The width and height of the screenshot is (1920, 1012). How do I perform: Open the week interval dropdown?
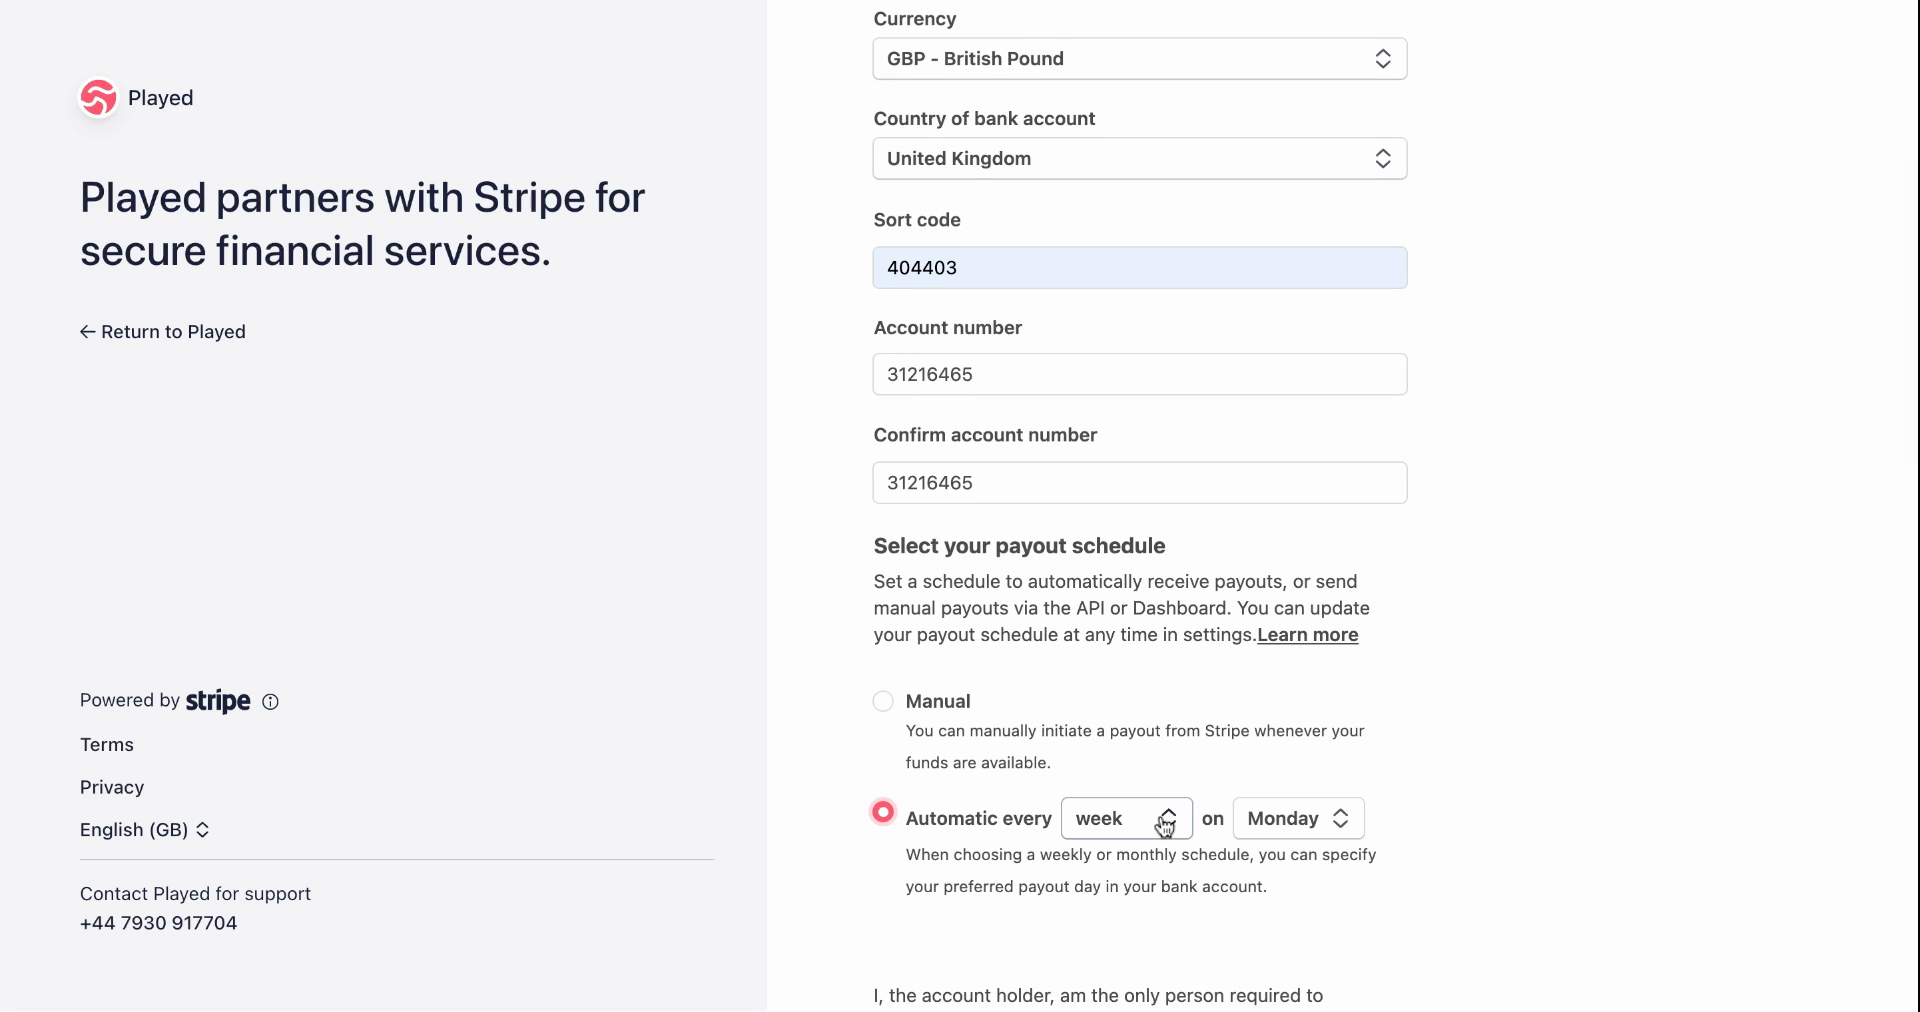[1127, 819]
